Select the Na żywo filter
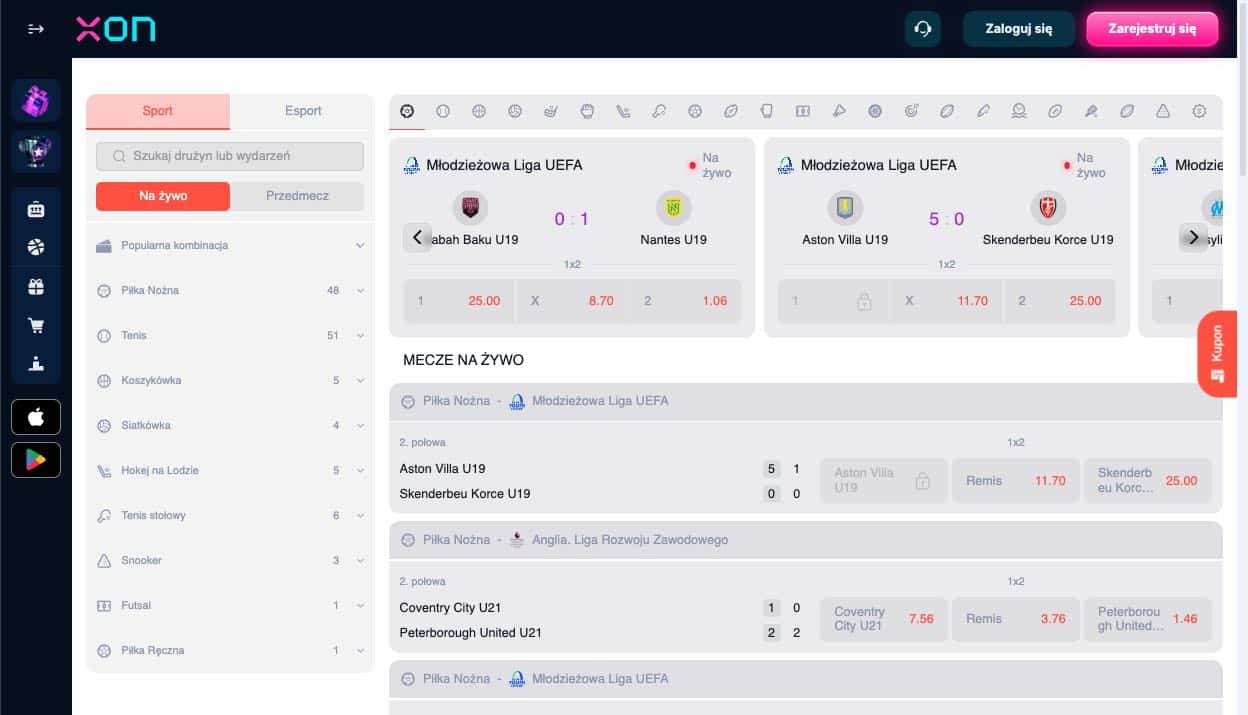The image size is (1248, 715). coord(163,196)
